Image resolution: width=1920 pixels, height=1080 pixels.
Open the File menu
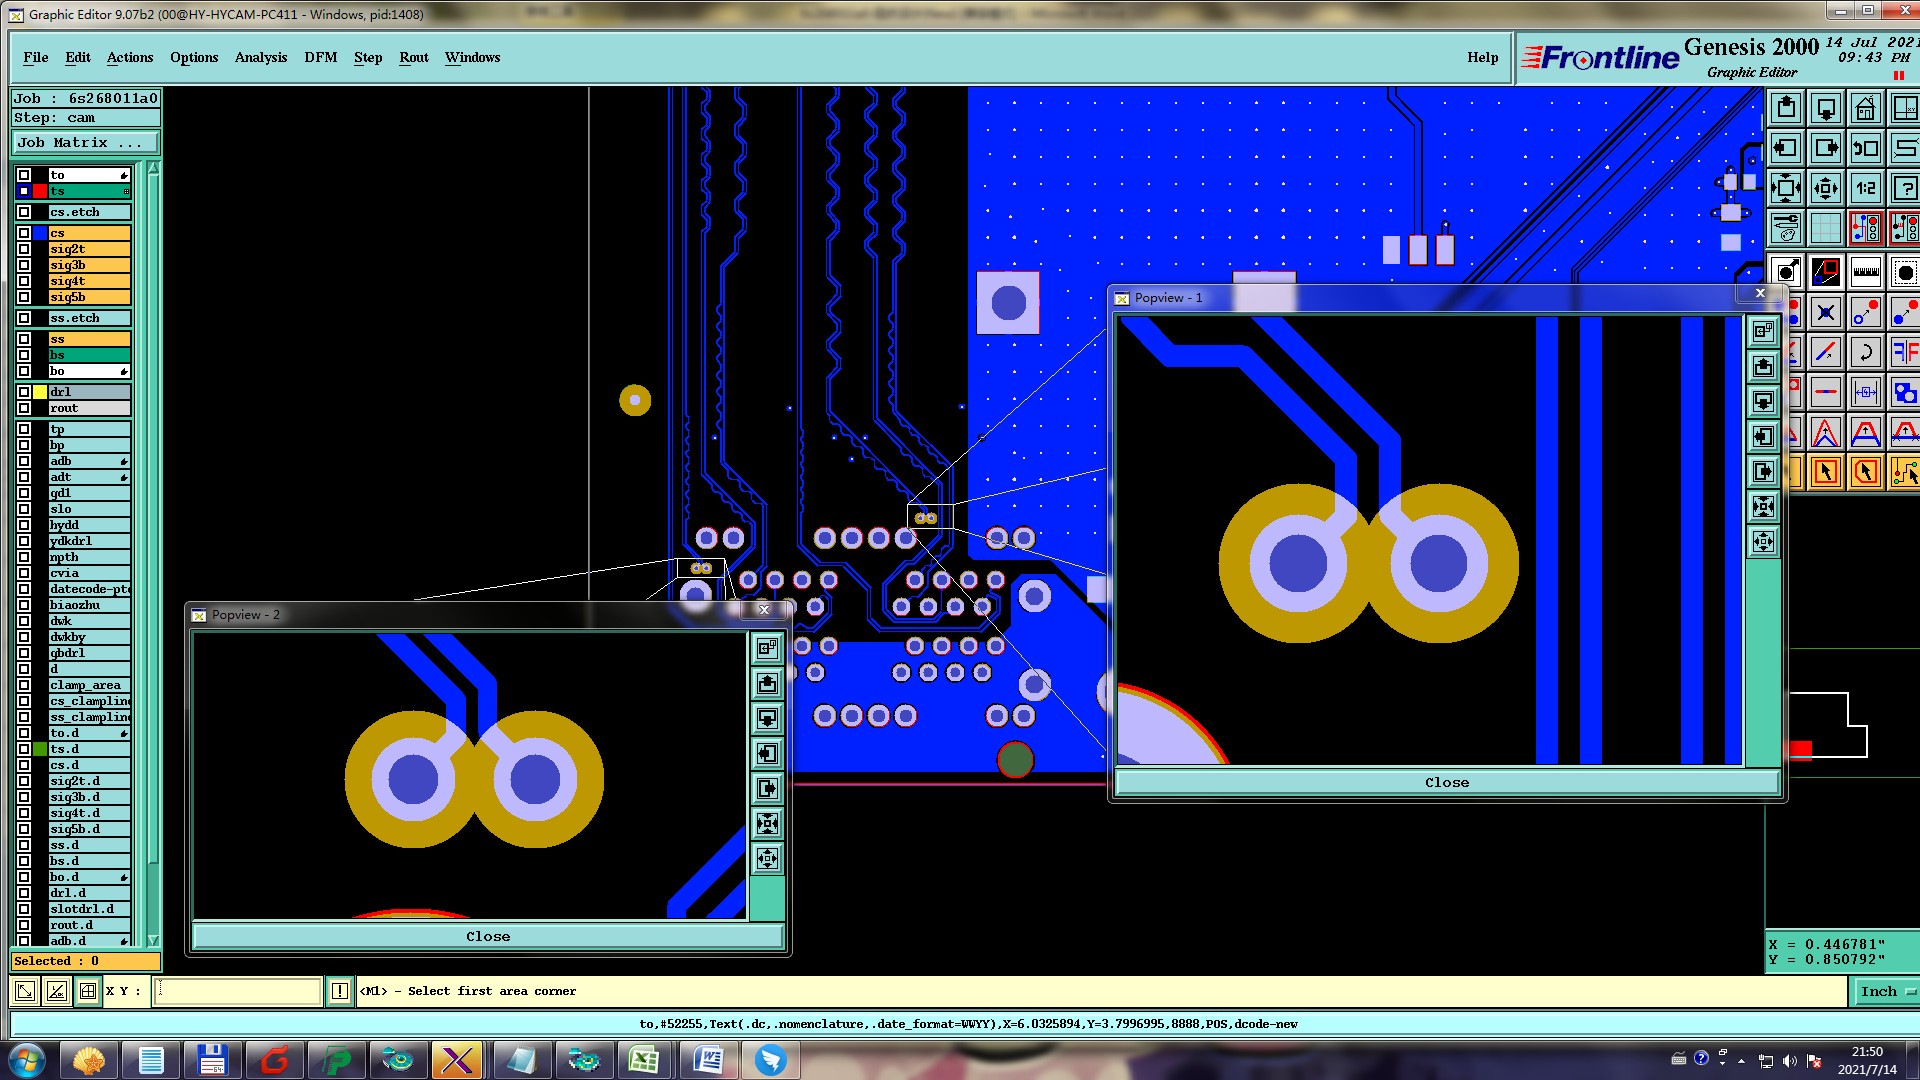click(35, 57)
